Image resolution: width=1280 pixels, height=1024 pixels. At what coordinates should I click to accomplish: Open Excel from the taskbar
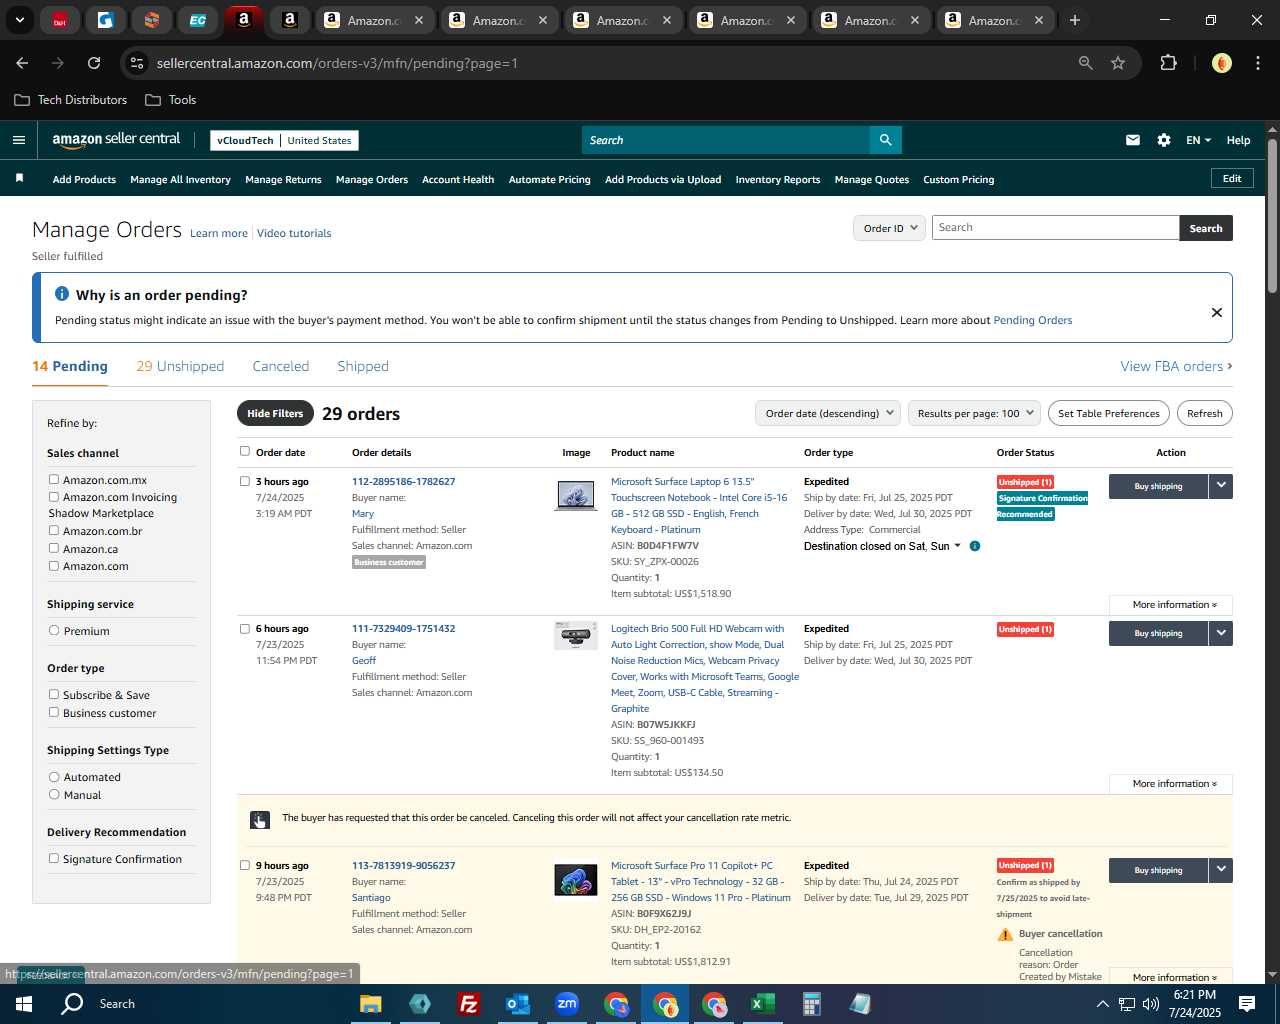(x=762, y=1004)
